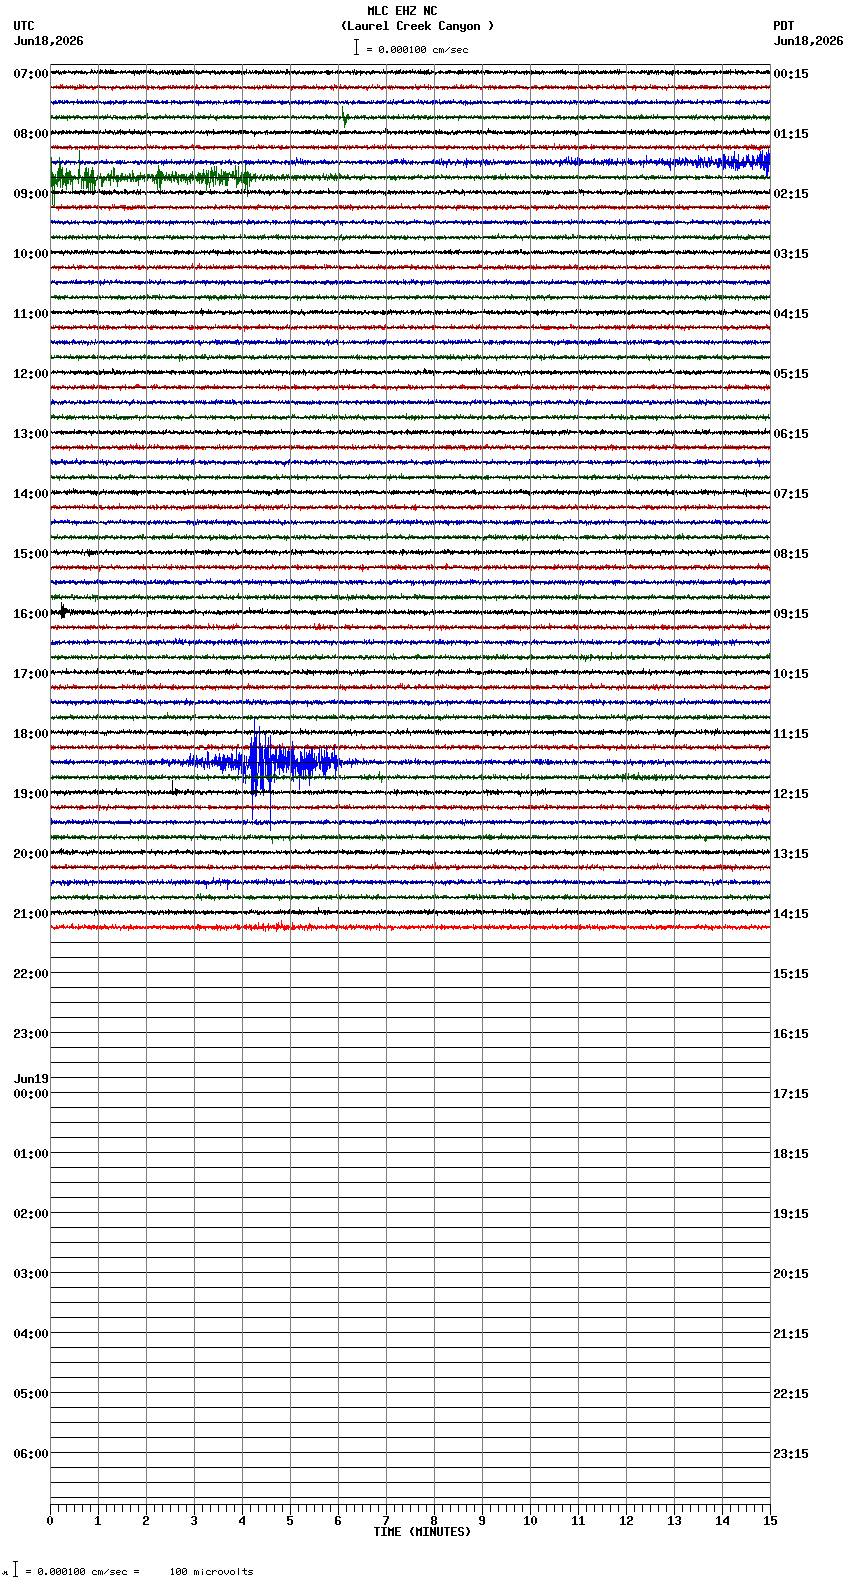Click the '02:15' PDT time label

point(791,193)
